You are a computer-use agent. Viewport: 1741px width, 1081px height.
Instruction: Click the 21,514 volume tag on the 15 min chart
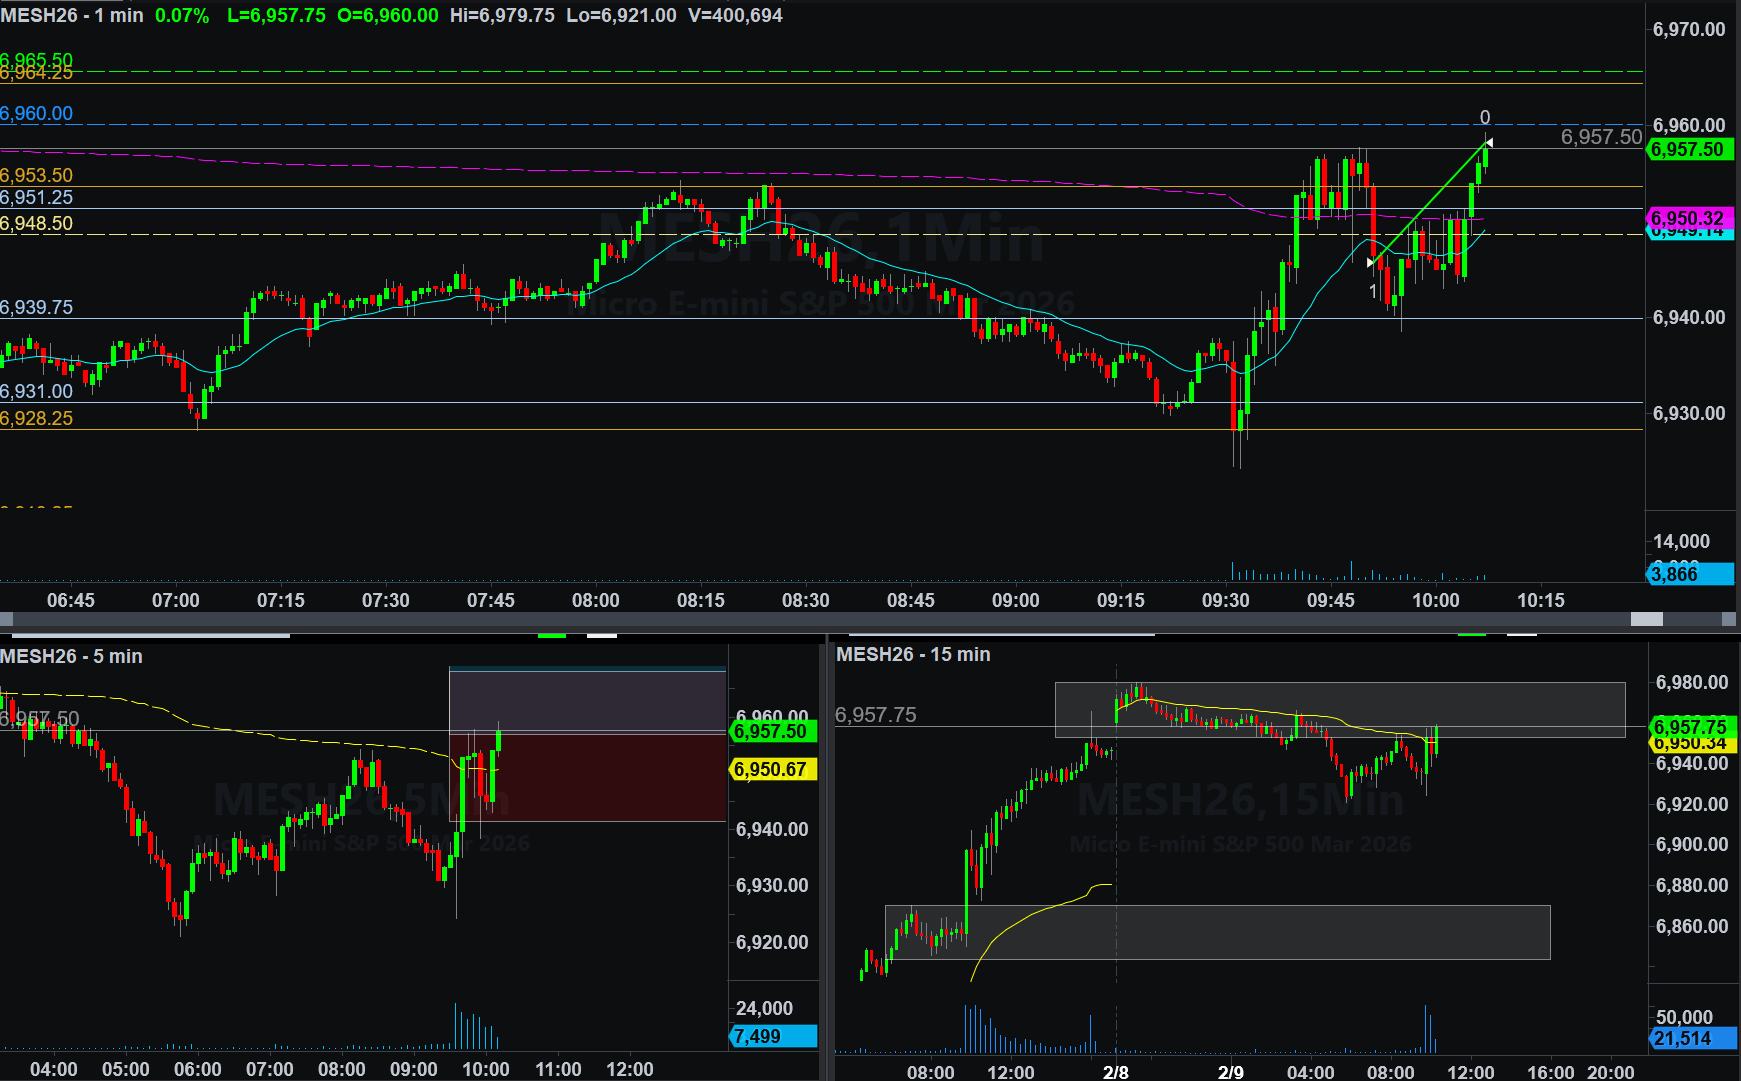1690,1038
